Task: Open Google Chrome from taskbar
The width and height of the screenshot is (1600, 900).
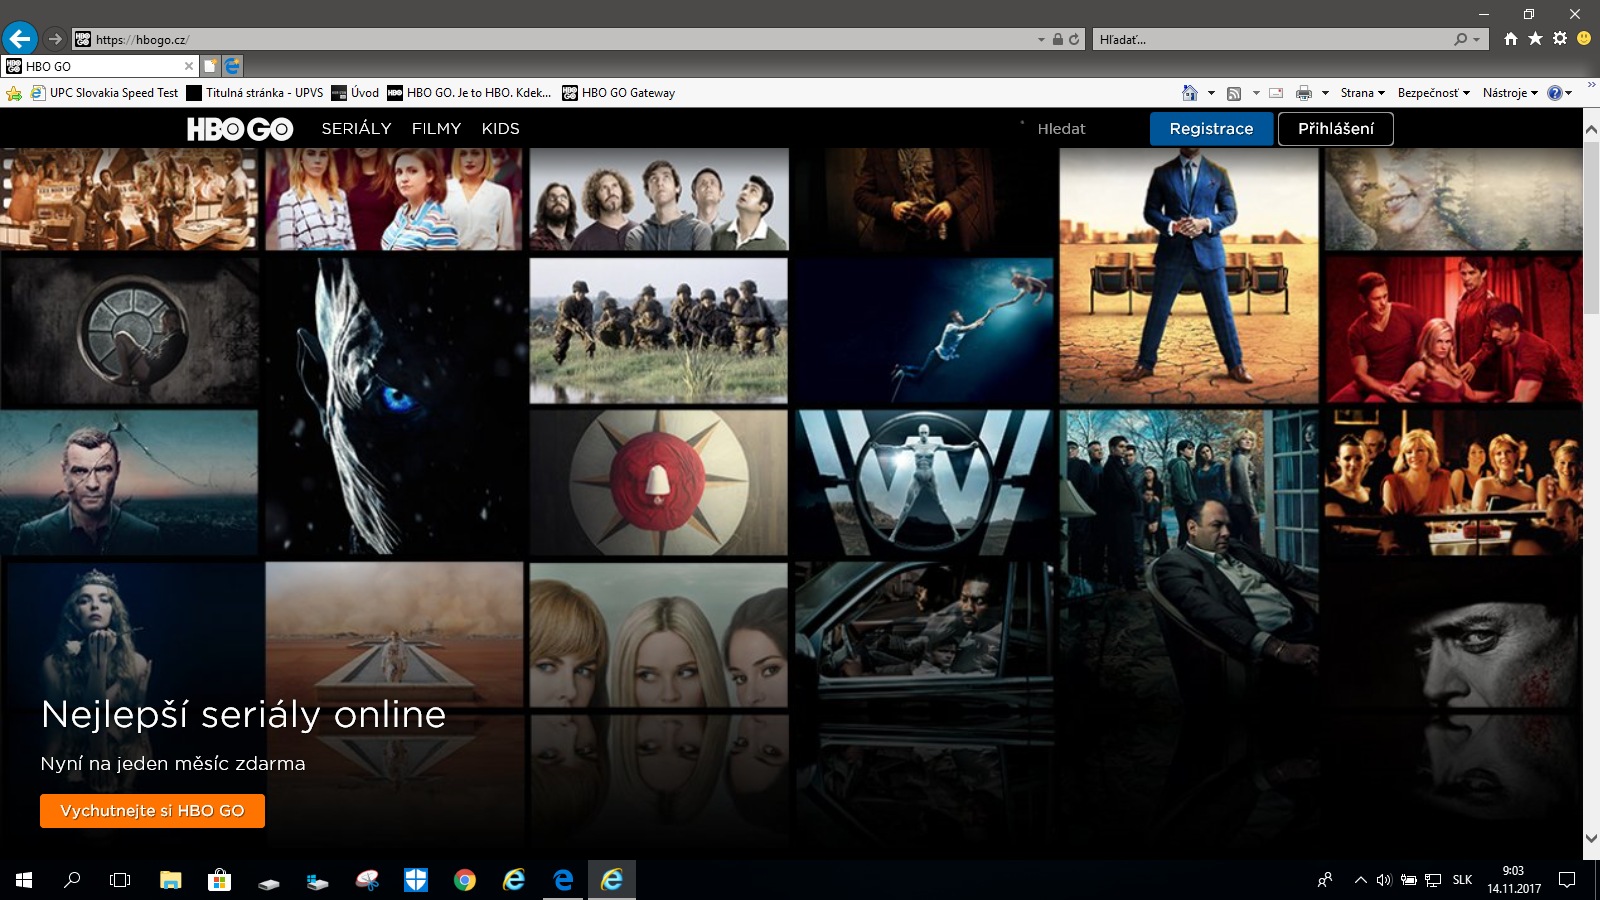Action: 465,880
